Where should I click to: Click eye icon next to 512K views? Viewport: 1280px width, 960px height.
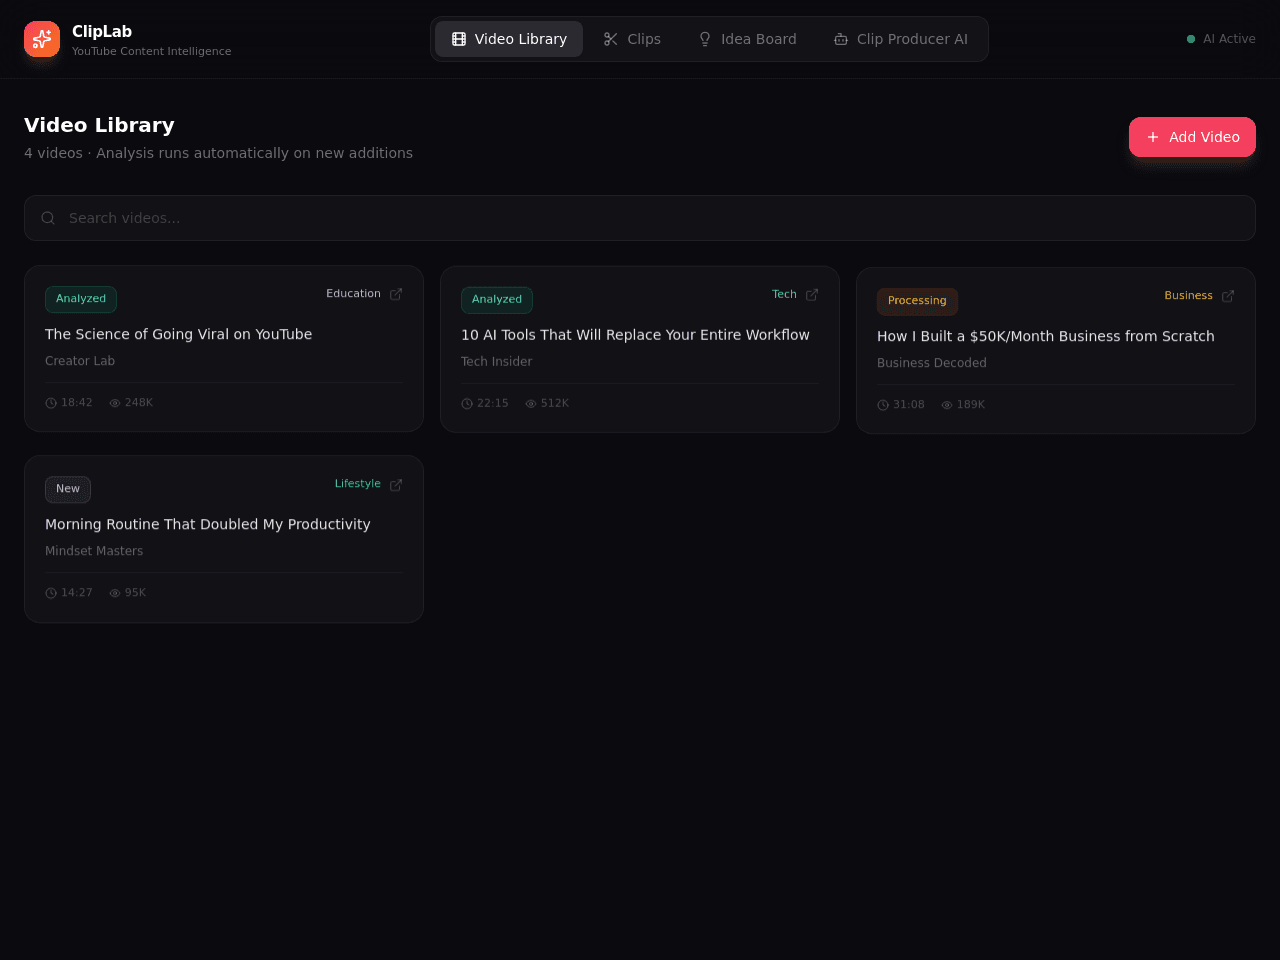[531, 404]
